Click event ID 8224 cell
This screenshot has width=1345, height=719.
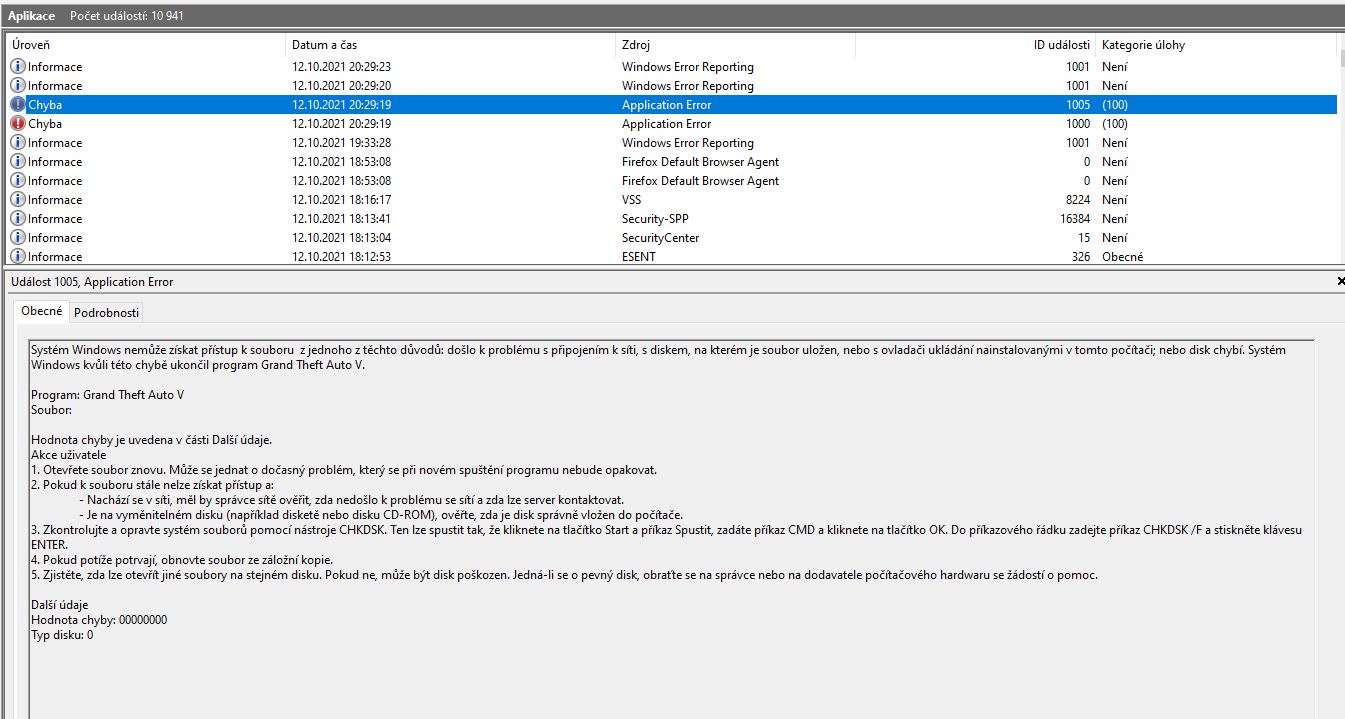point(1076,200)
